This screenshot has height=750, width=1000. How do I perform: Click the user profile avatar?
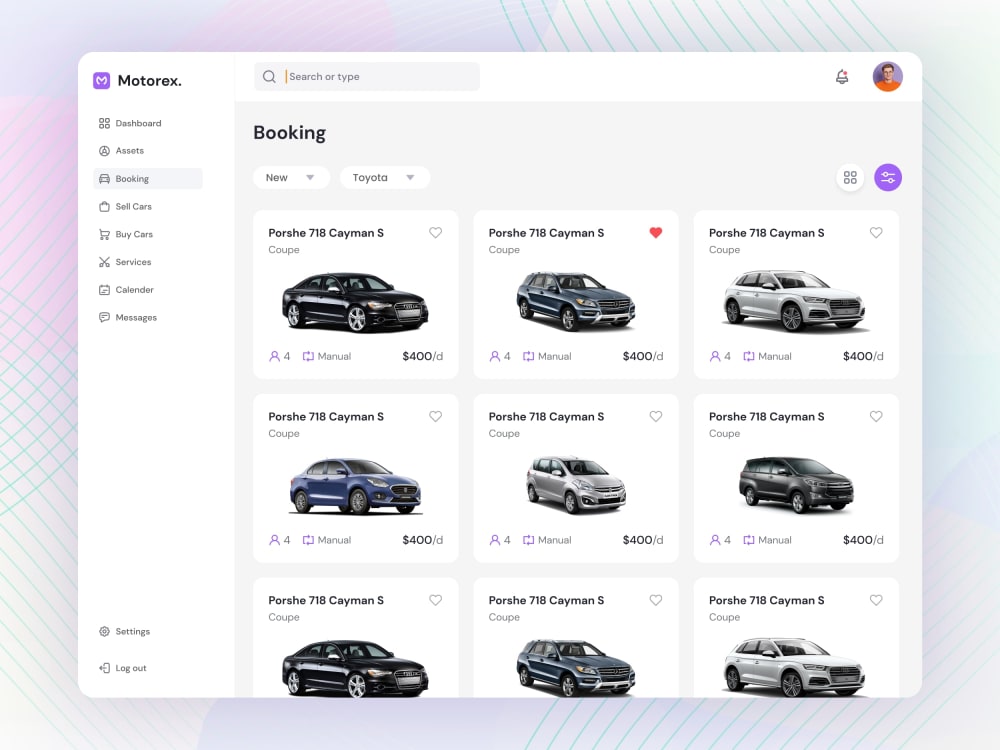(888, 76)
